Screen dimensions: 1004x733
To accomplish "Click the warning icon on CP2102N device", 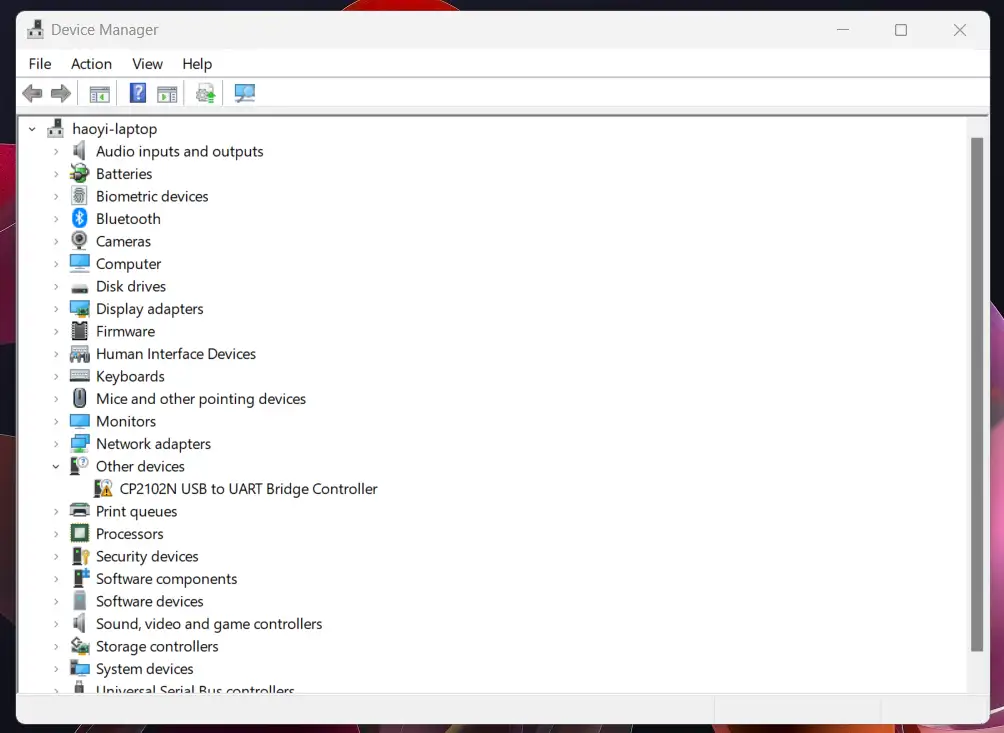I will point(105,488).
